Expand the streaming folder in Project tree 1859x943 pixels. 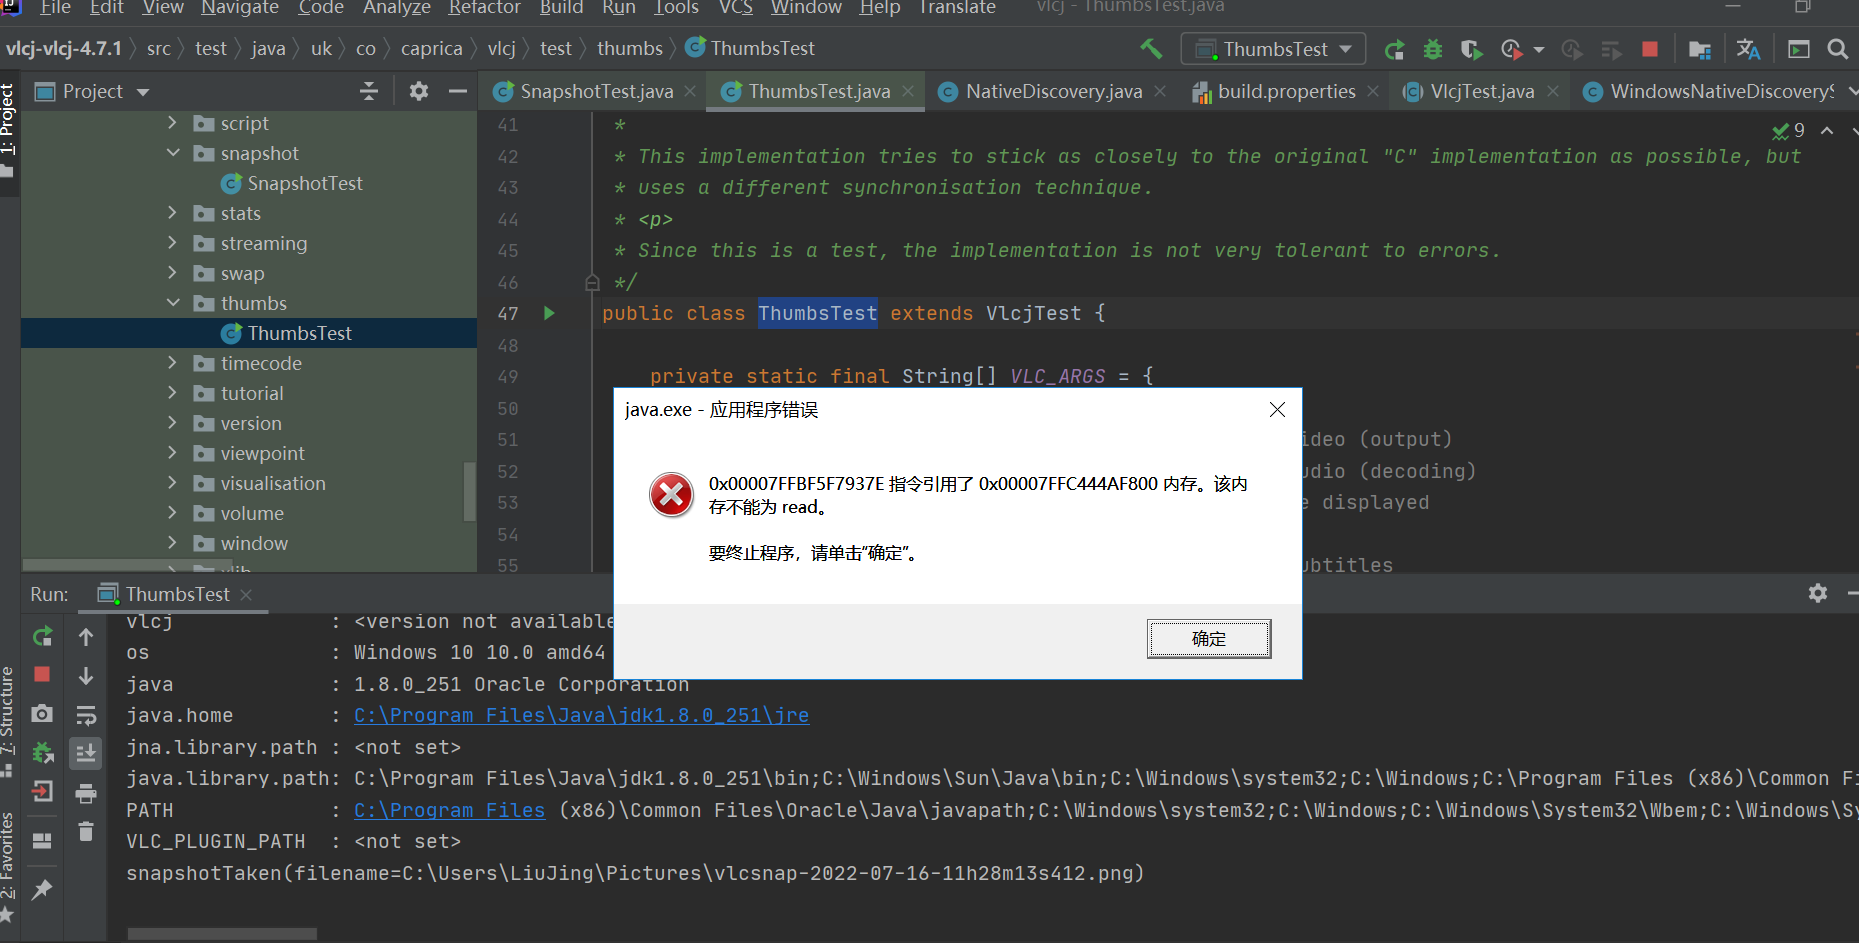coord(173,243)
